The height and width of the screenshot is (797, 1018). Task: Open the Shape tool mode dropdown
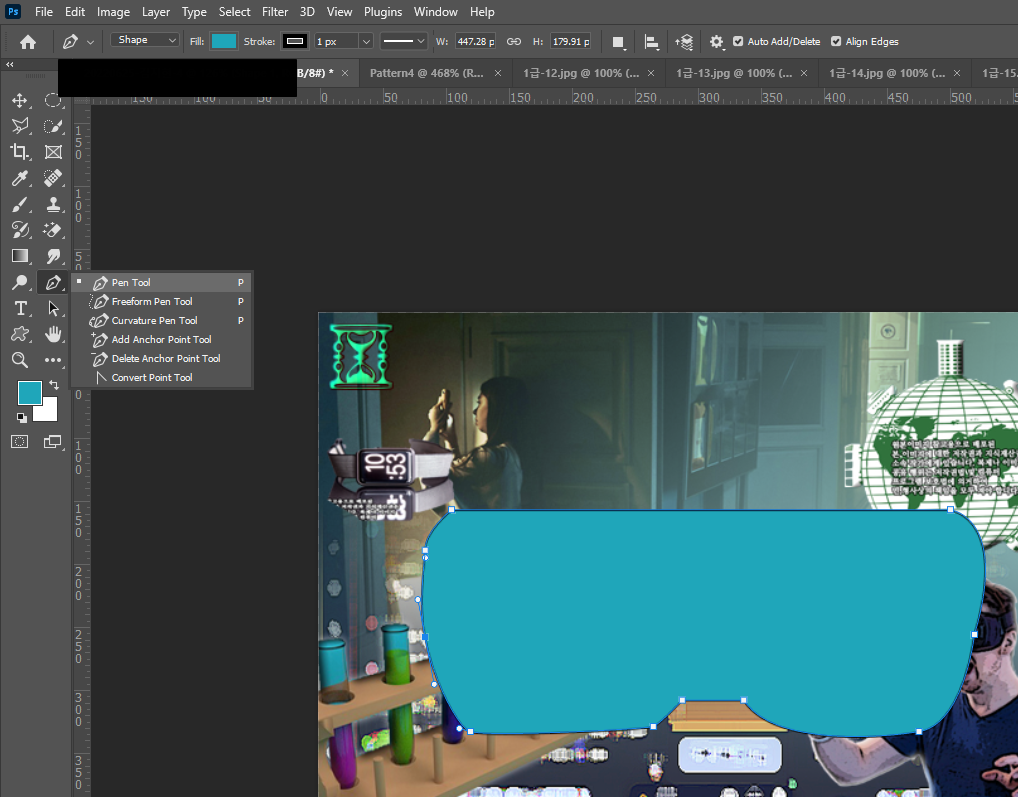coord(144,40)
